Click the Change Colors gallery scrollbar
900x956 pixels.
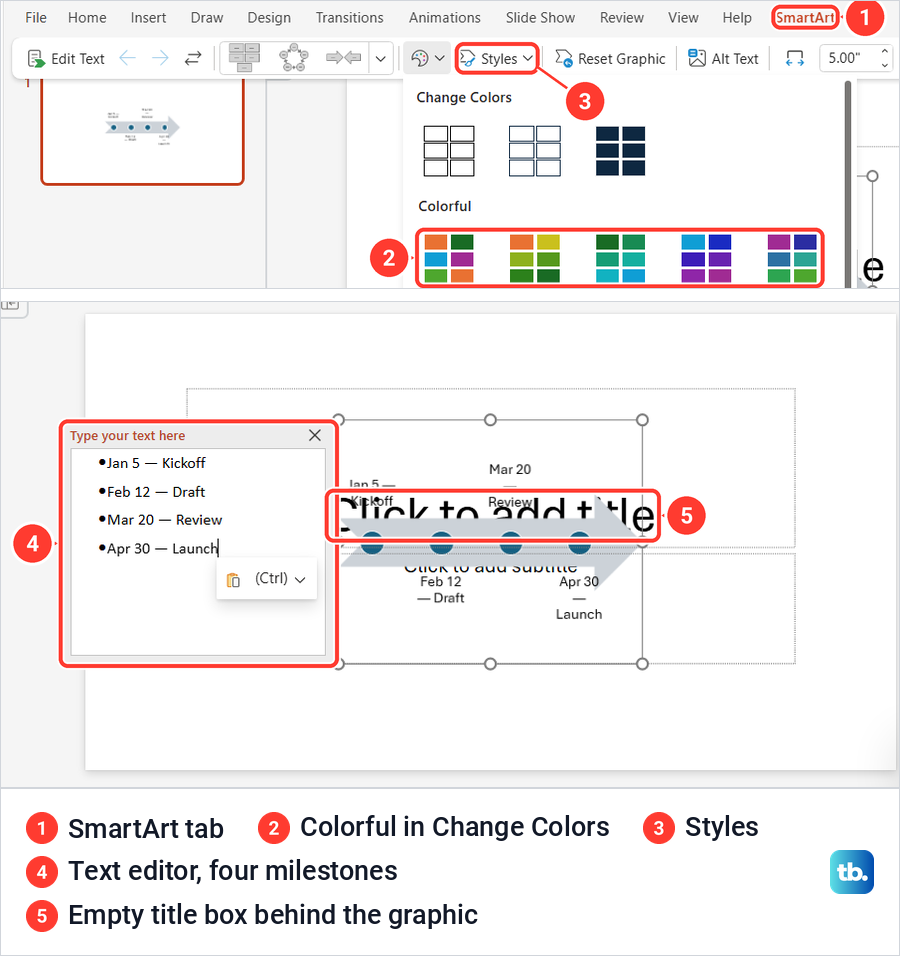pos(848,183)
